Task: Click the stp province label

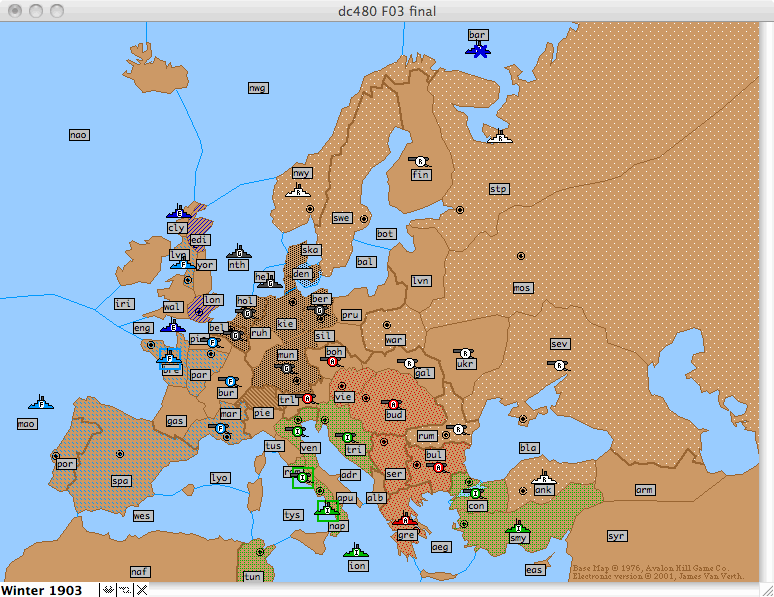Action: (x=499, y=189)
